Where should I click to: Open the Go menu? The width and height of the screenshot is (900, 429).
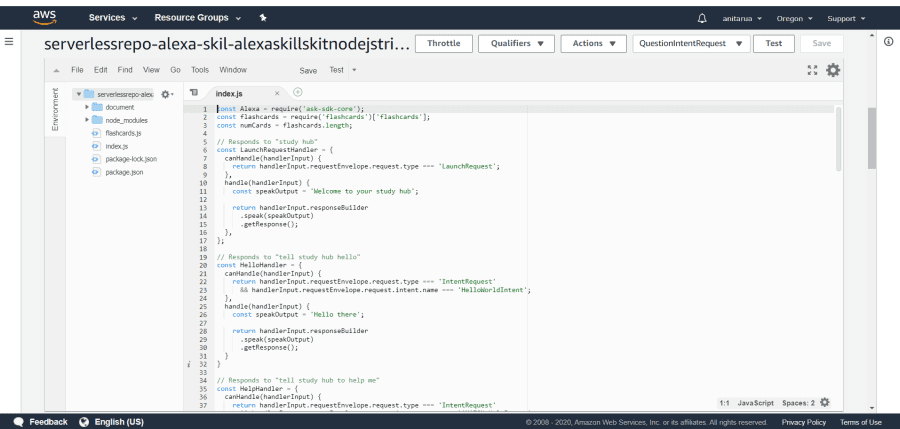[175, 70]
